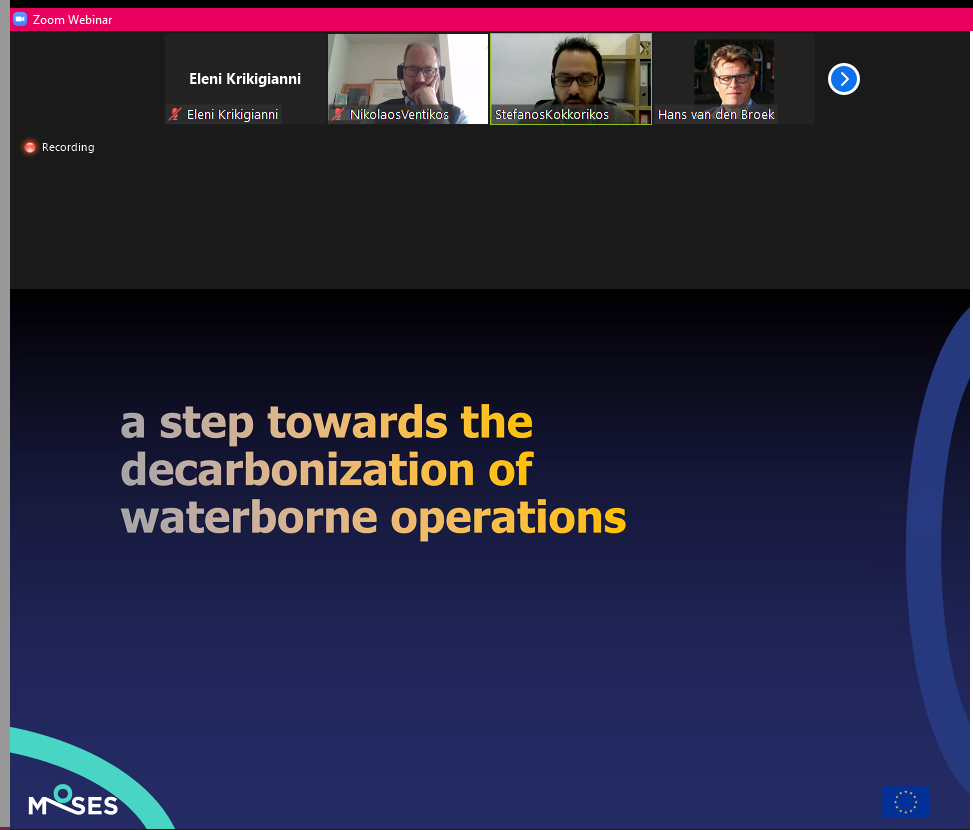Select Hans van den Broek video thumbnail

pos(733,79)
